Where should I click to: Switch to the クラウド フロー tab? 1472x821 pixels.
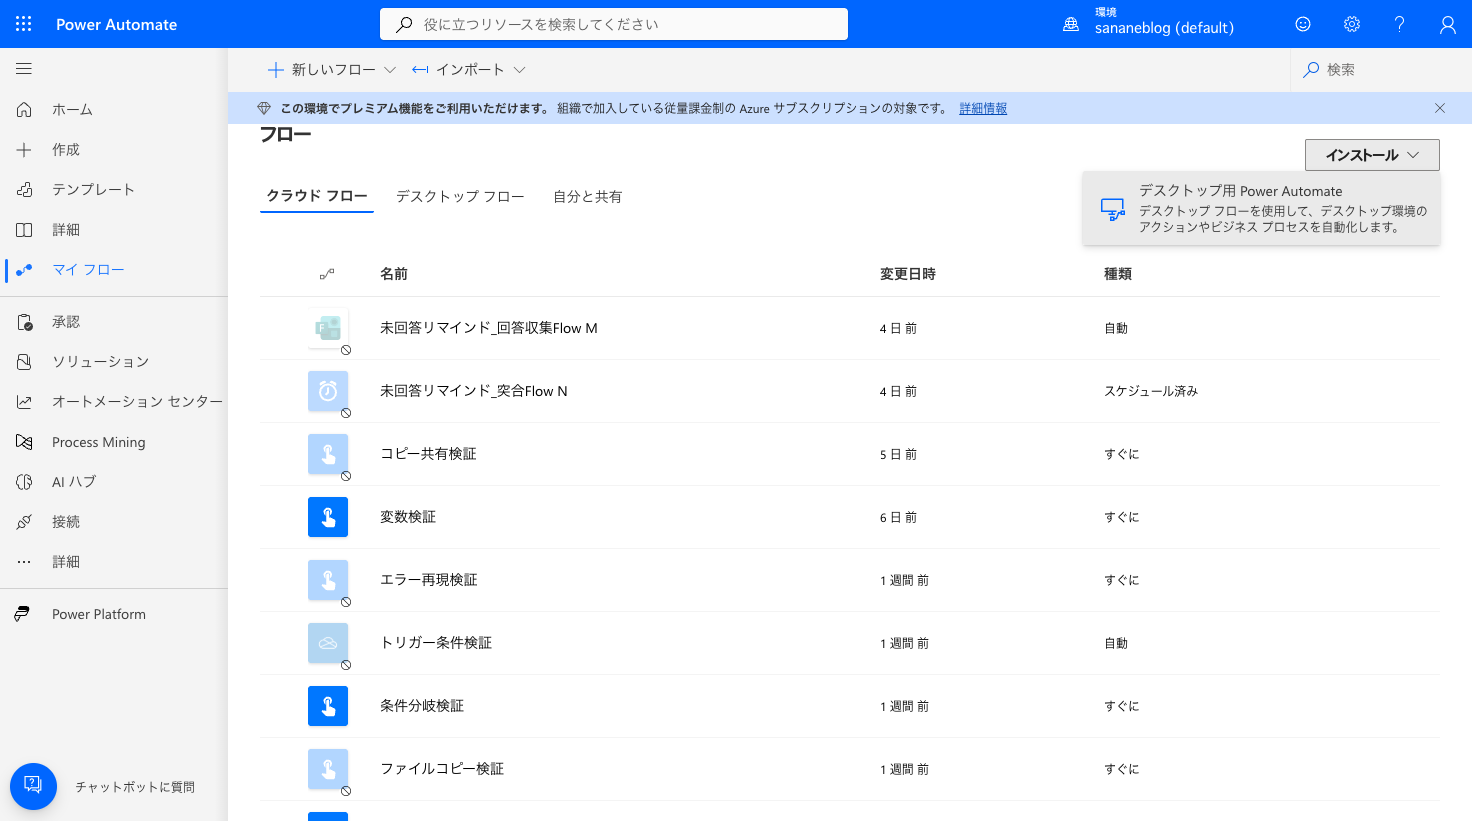point(317,196)
